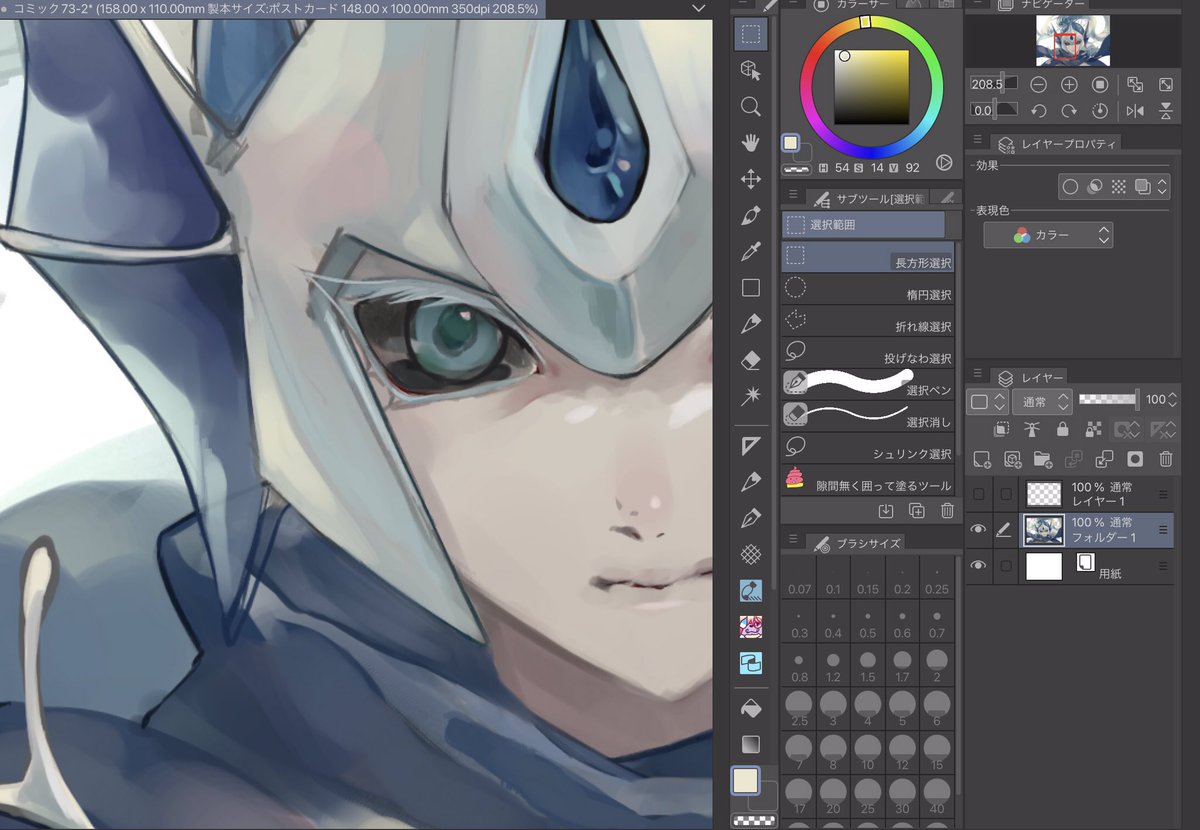Image resolution: width=1200 pixels, height=830 pixels.
Task: Select the rectangular Selection tool in the toolbar
Action: (750, 34)
